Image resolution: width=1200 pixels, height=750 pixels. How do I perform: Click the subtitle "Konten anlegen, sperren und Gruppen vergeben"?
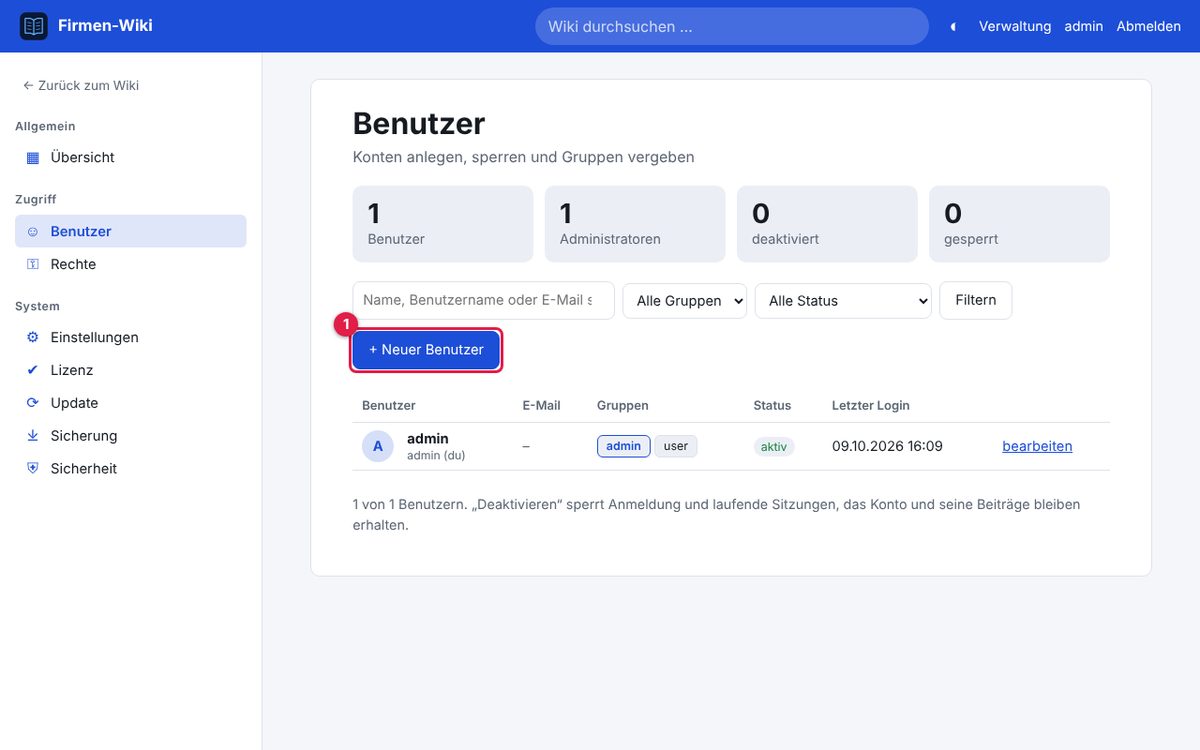(x=524, y=157)
